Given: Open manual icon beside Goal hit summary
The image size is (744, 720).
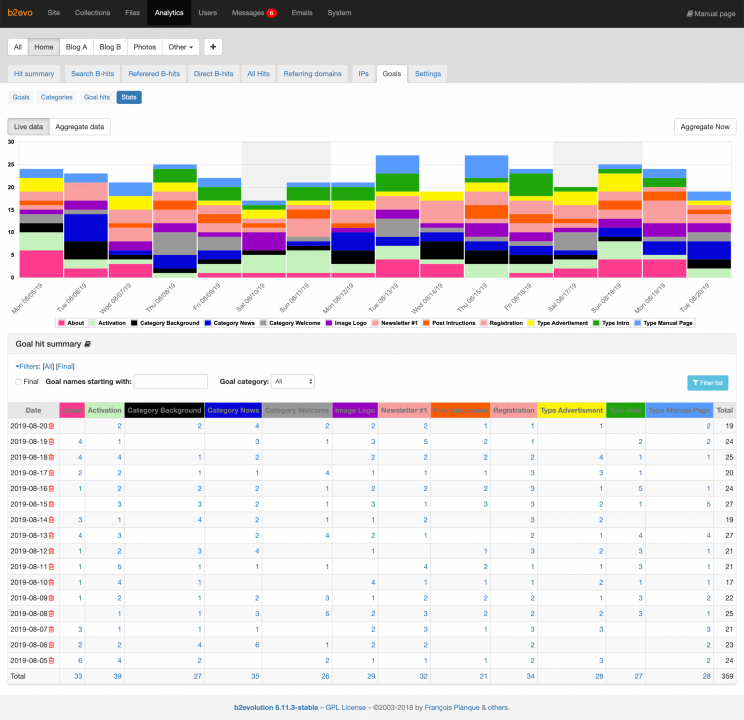Looking at the screenshot, I should [87, 344].
